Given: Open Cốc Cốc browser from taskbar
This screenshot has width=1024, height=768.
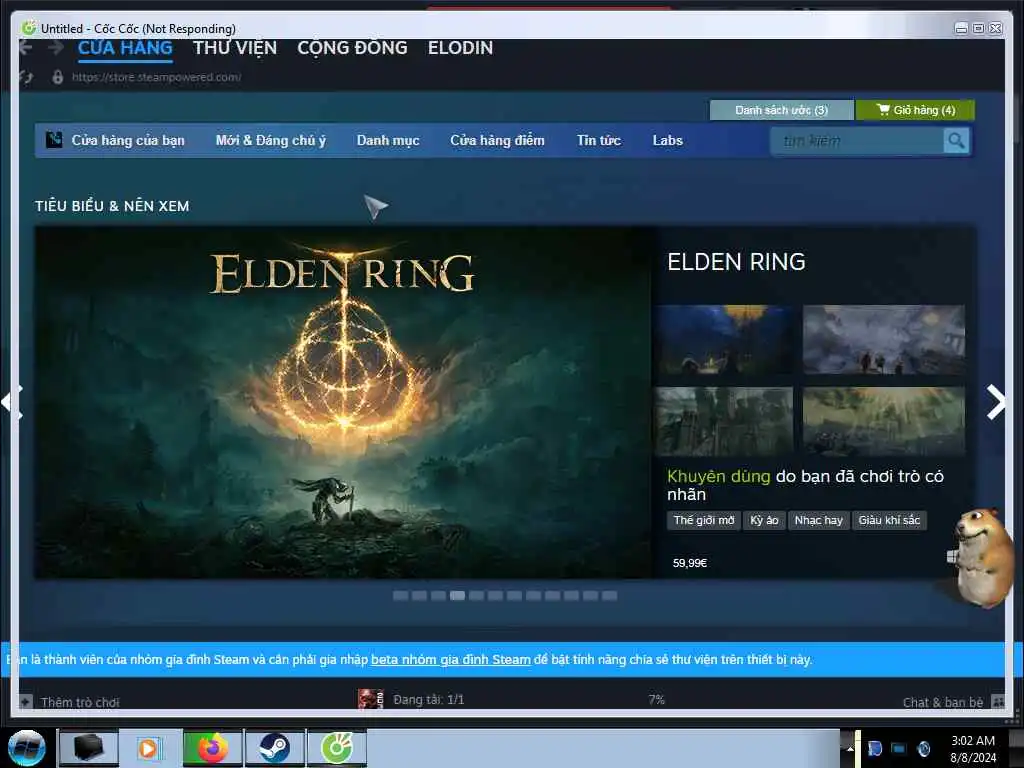Looking at the screenshot, I should (337, 748).
